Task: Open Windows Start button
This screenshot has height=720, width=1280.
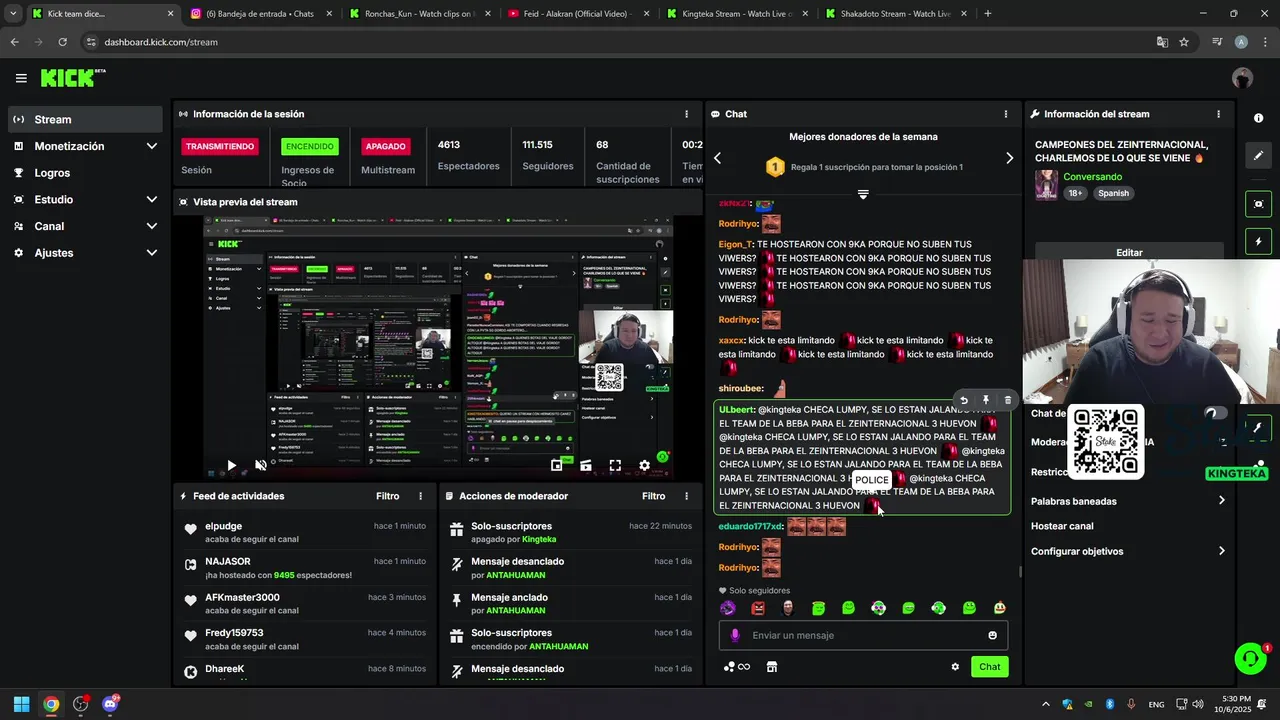Action: (x=21, y=704)
